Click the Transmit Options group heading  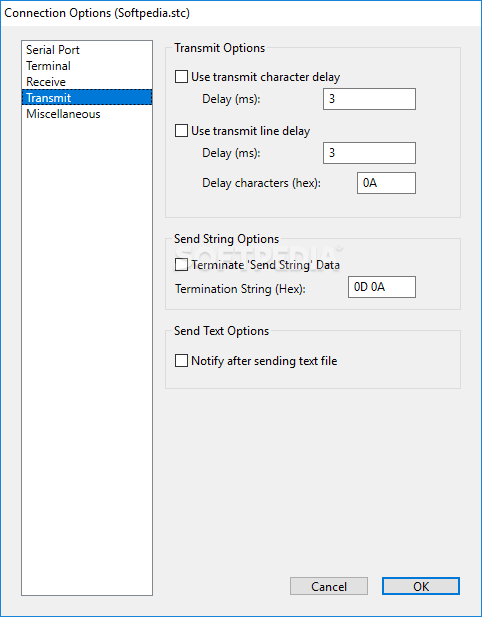220,48
